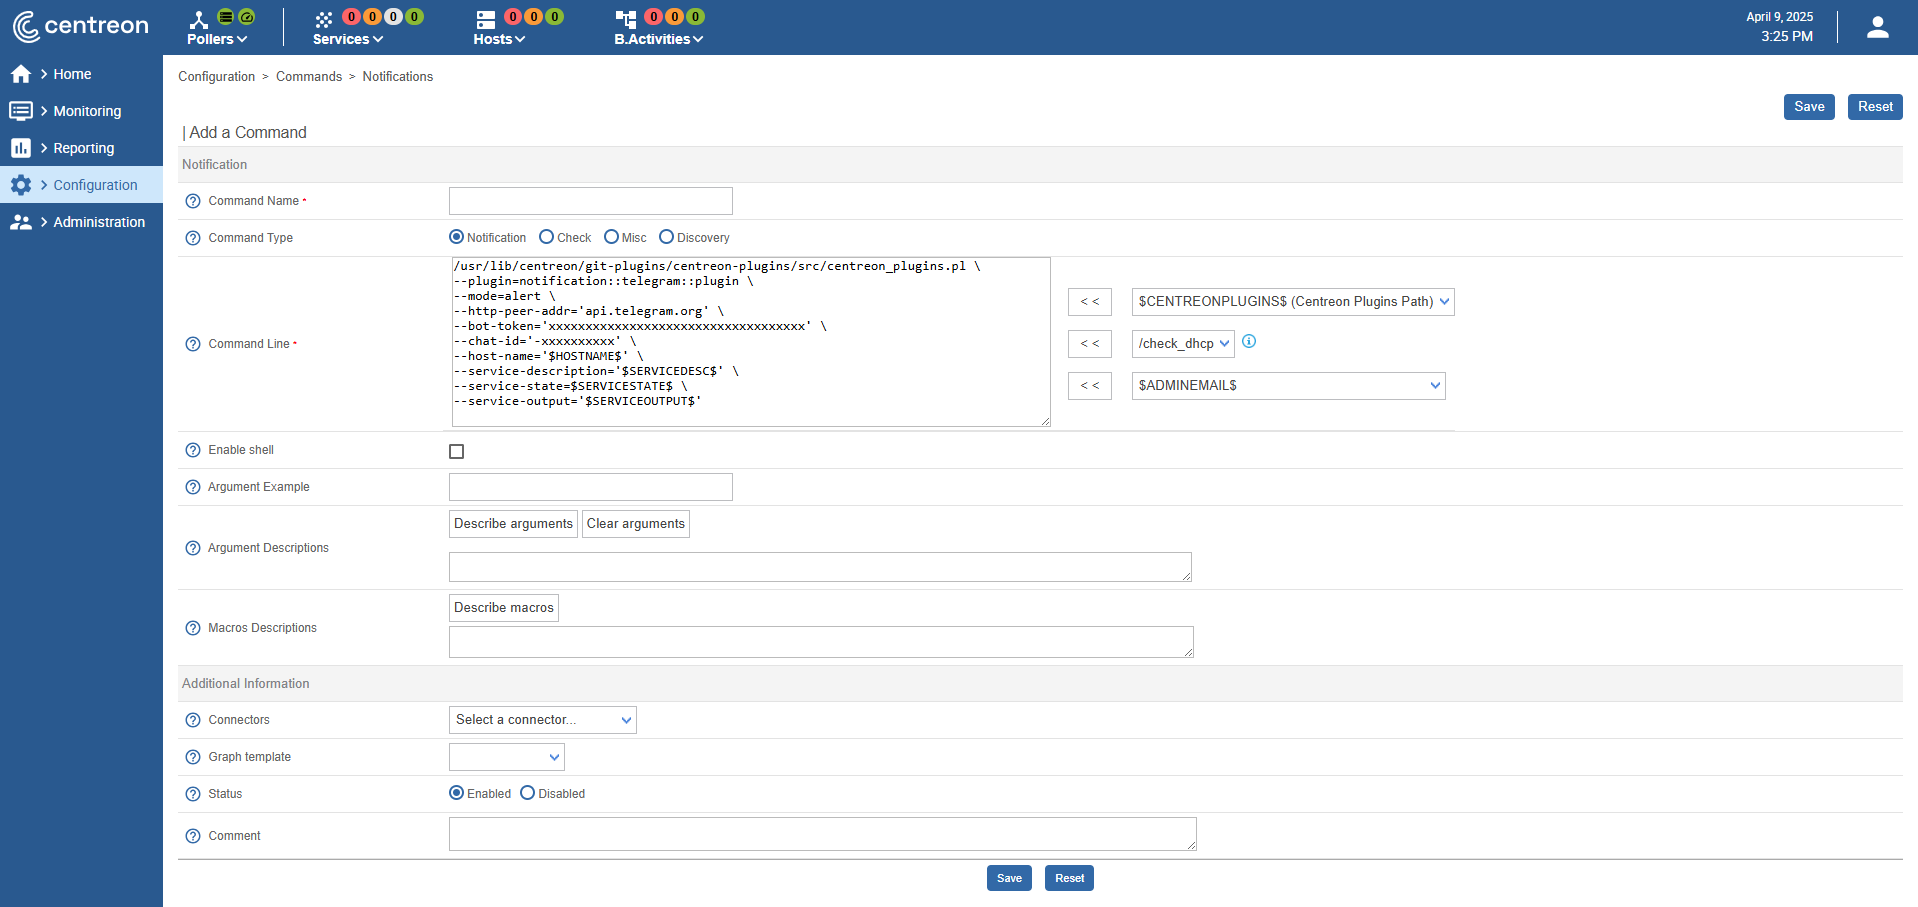
Task: Set Status to Disabled
Action: 527,793
